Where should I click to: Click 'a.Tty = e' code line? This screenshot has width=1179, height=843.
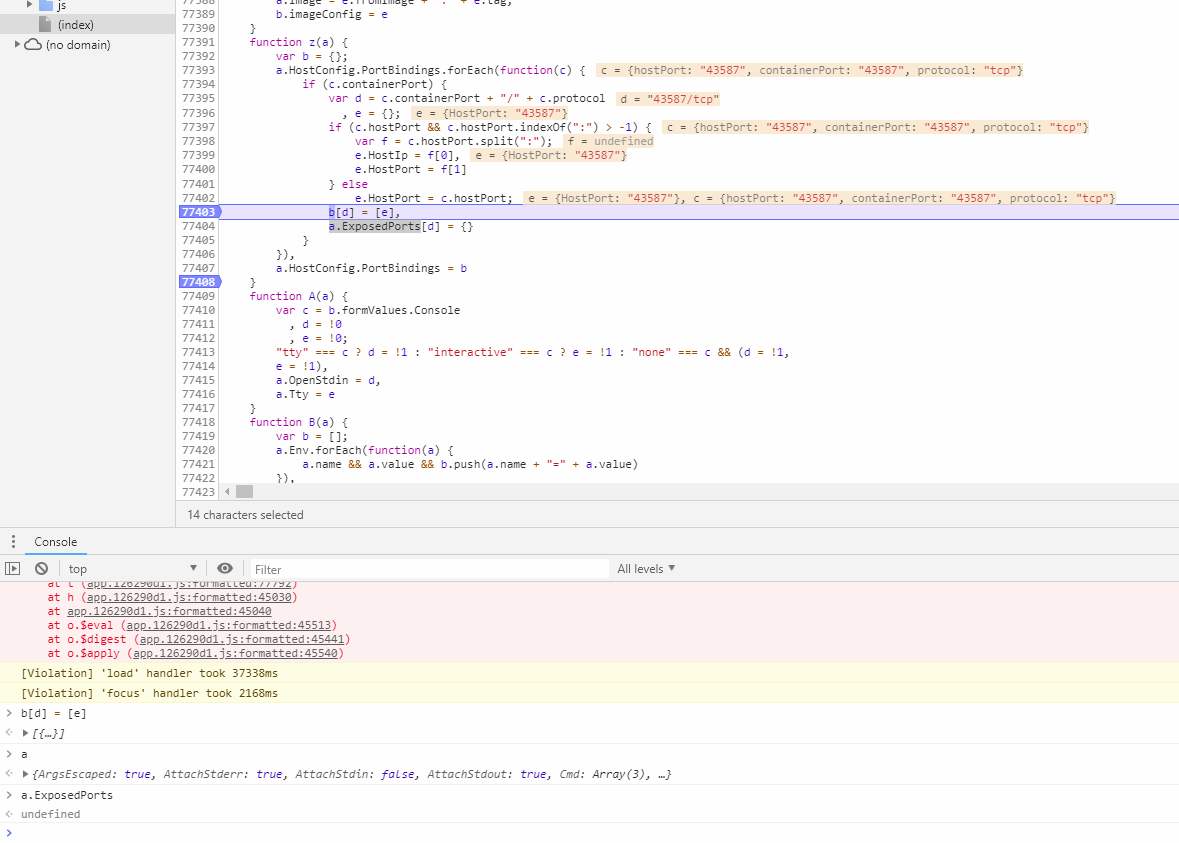coord(305,395)
